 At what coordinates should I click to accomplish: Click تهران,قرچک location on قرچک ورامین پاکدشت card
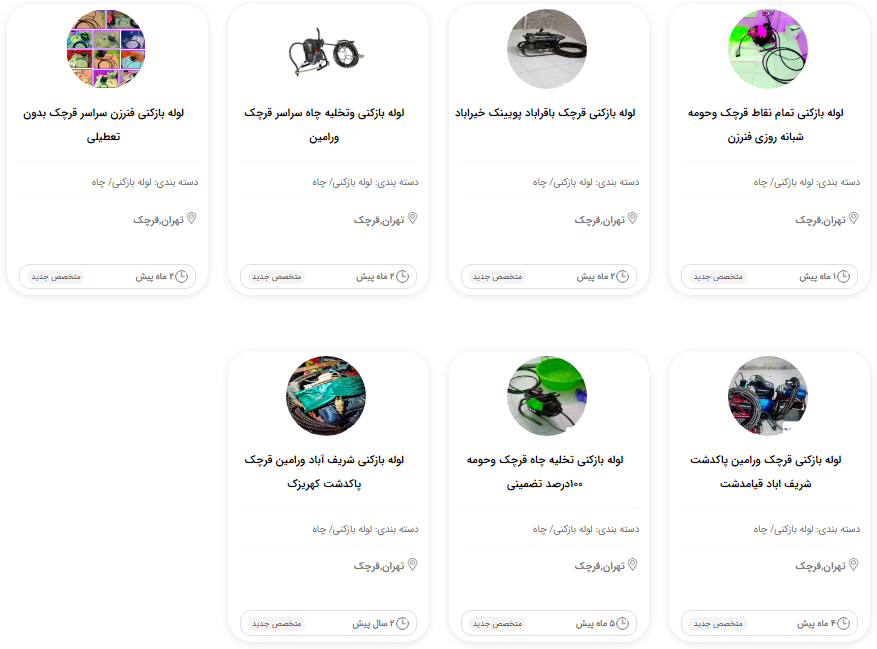pyautogui.click(x=821, y=566)
